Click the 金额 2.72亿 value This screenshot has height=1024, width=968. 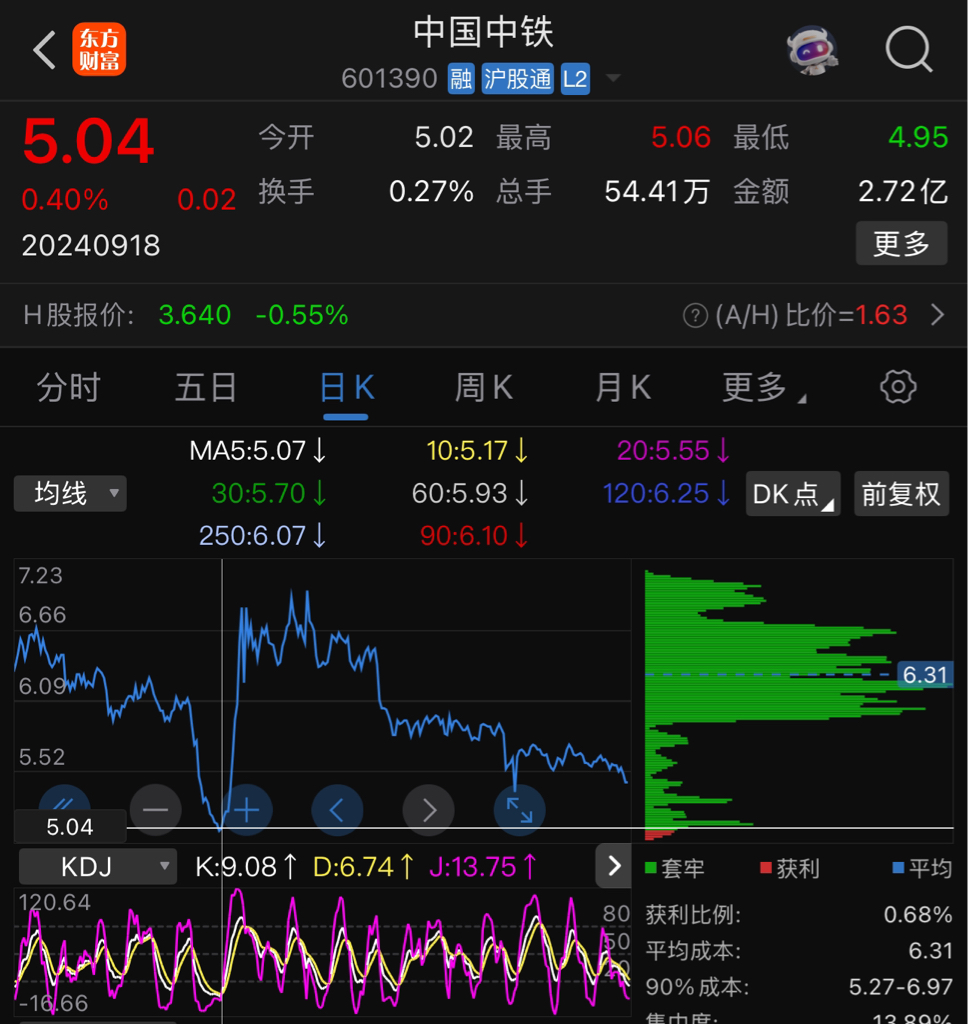[x=903, y=192]
